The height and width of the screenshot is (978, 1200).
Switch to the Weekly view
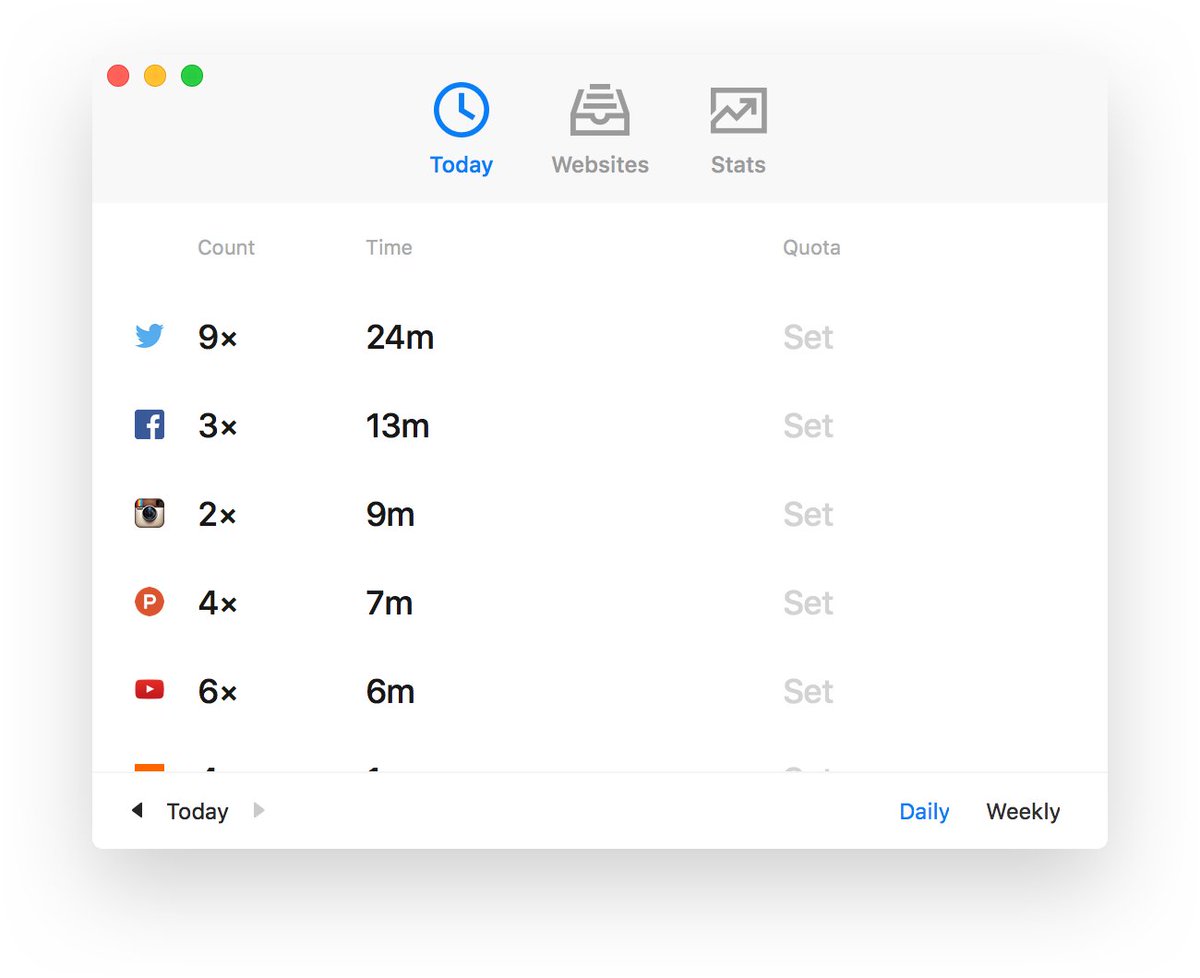pos(1022,811)
